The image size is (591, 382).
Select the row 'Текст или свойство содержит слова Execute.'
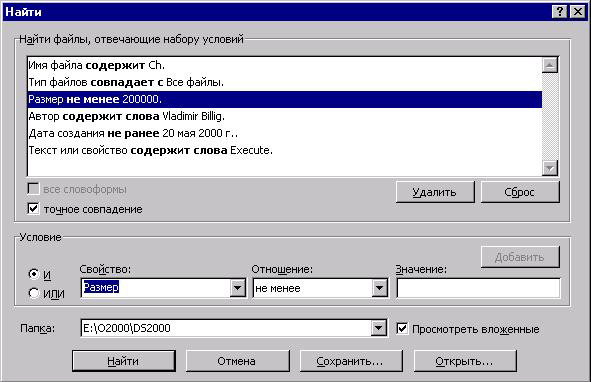285,150
